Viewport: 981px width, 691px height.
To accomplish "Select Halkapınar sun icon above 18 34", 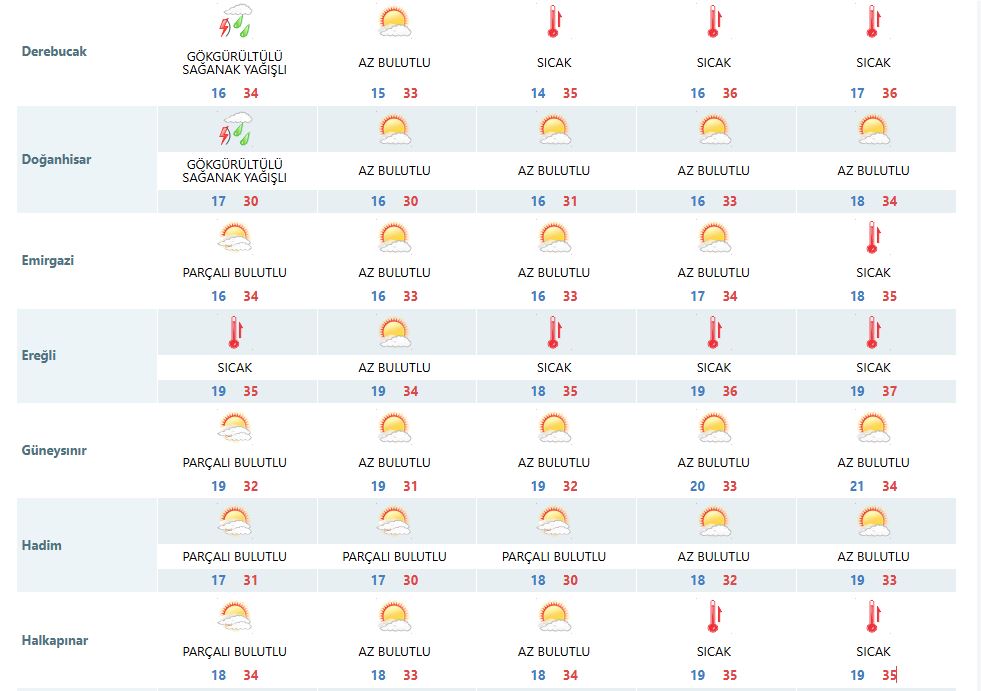I will click(x=554, y=617).
